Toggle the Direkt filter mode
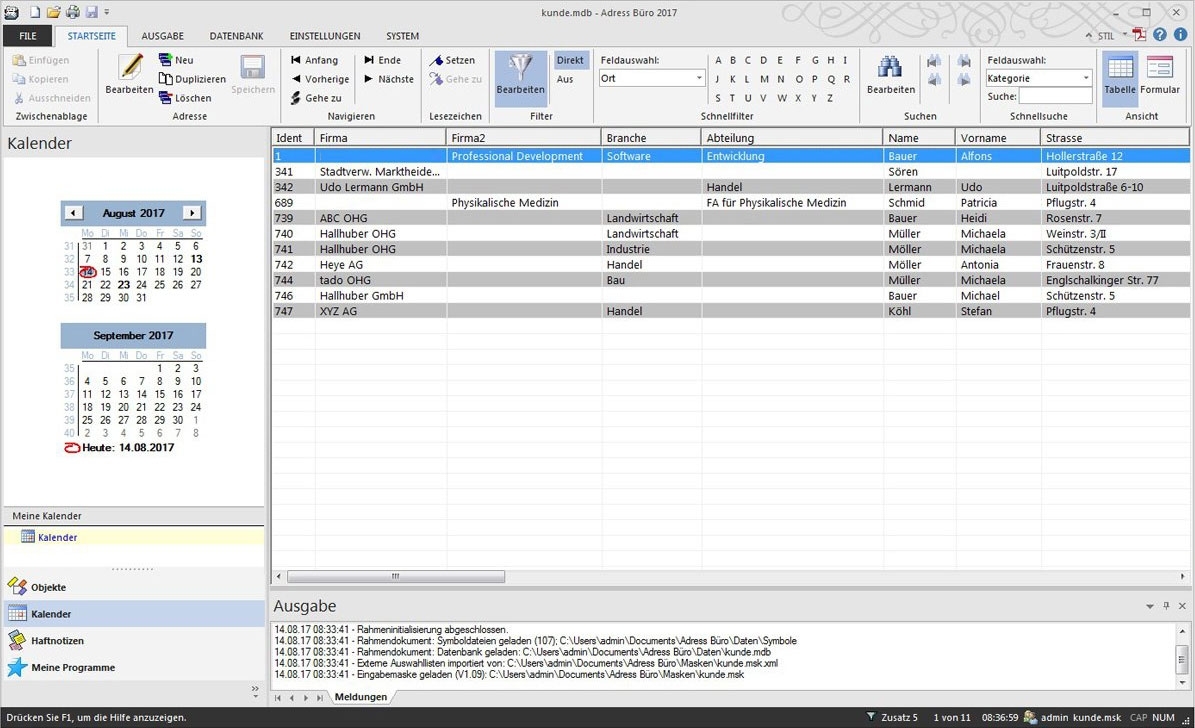This screenshot has width=1195, height=728. [x=570, y=60]
